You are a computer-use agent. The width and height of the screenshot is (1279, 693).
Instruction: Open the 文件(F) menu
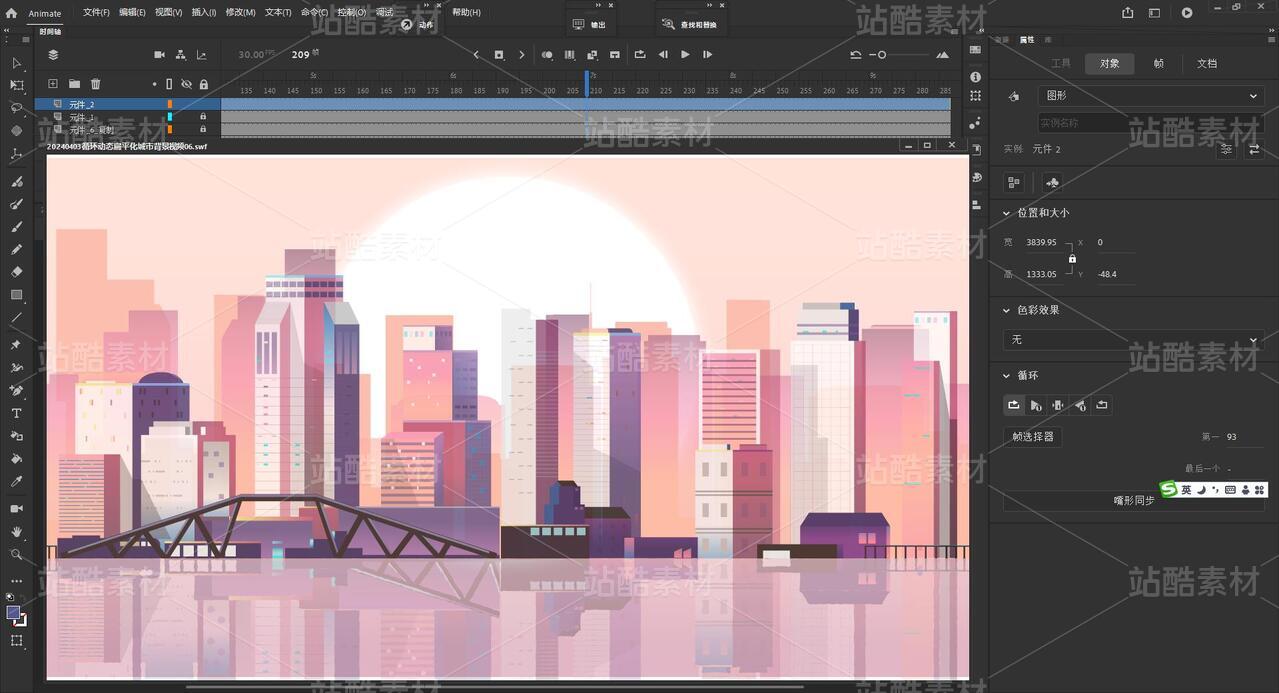coord(96,13)
